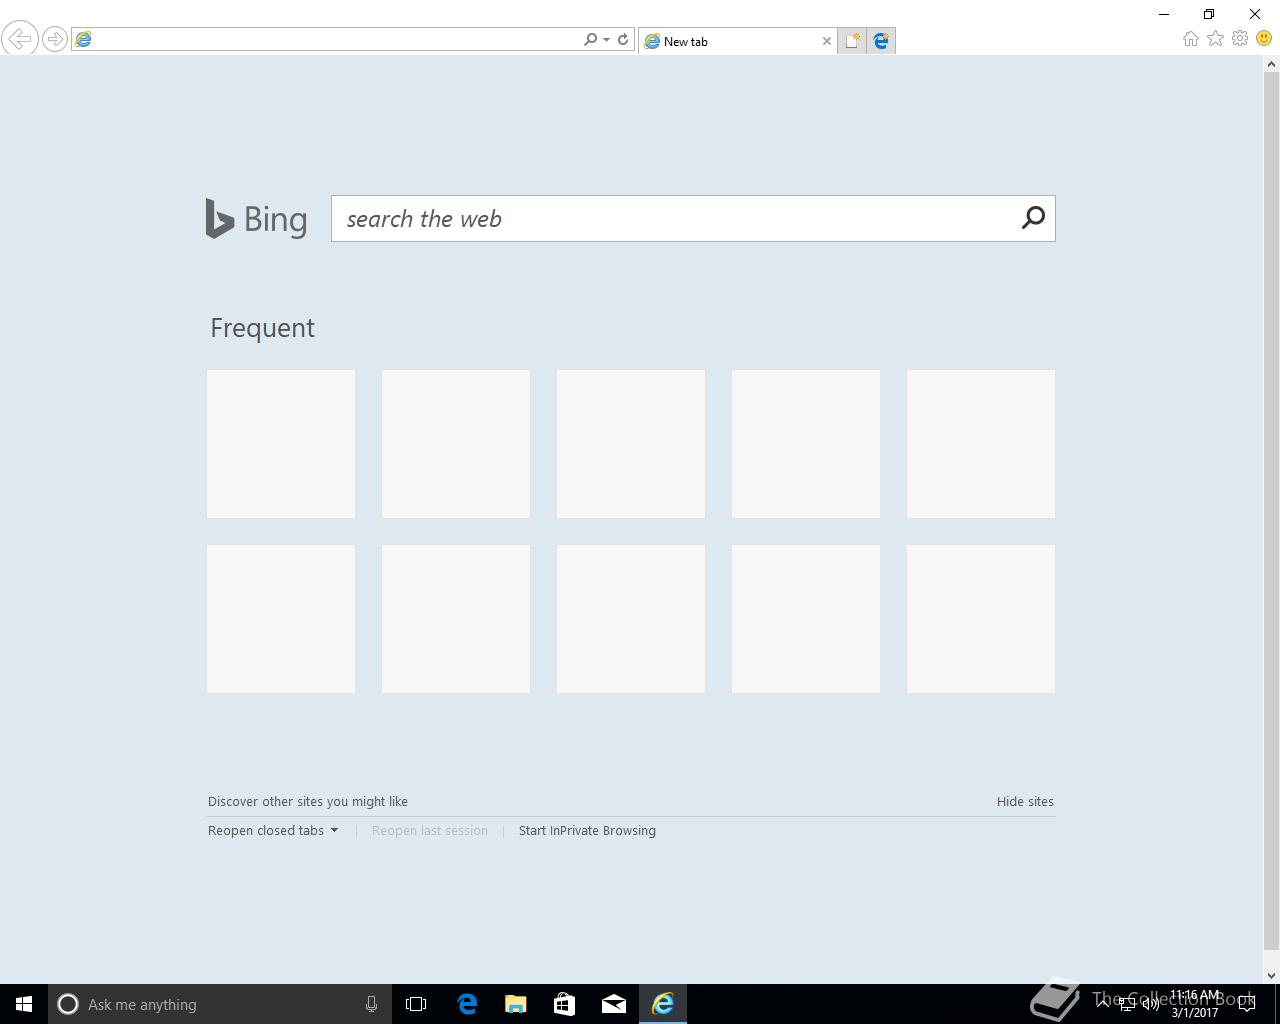
Task: Go to the Home page icon
Action: click(x=1190, y=39)
